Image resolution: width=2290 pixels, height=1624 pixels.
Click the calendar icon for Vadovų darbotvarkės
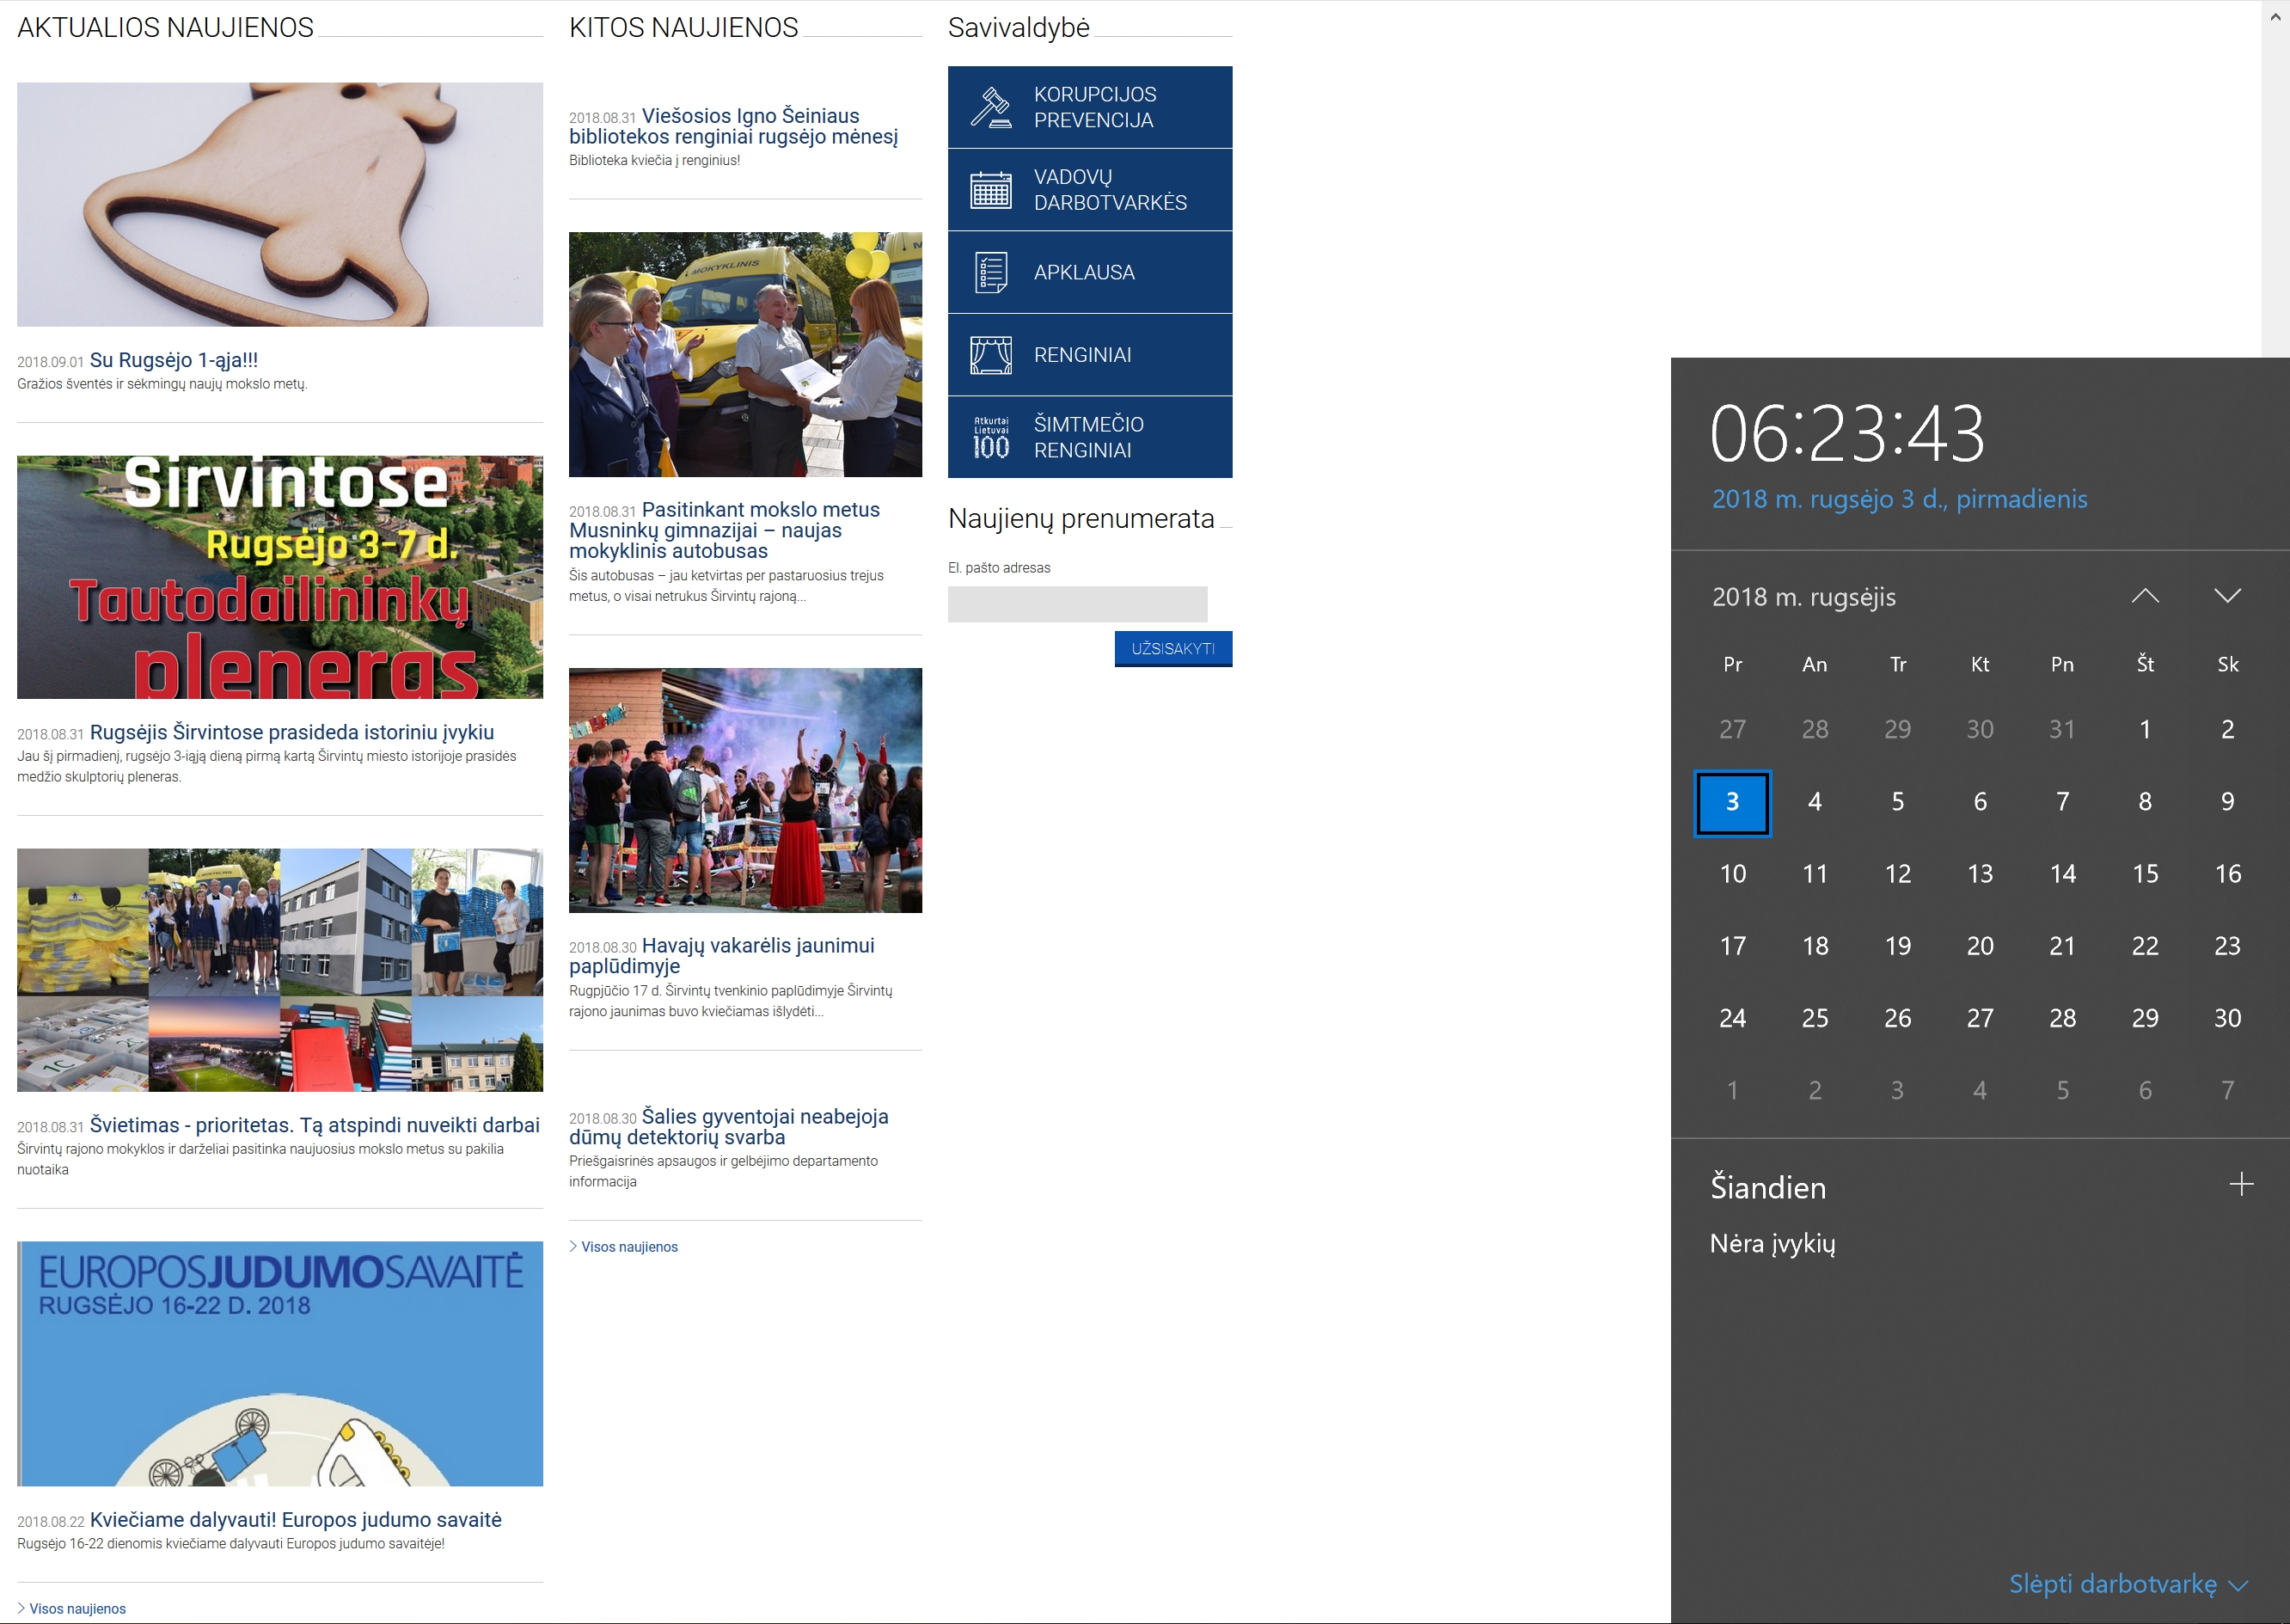[x=990, y=189]
